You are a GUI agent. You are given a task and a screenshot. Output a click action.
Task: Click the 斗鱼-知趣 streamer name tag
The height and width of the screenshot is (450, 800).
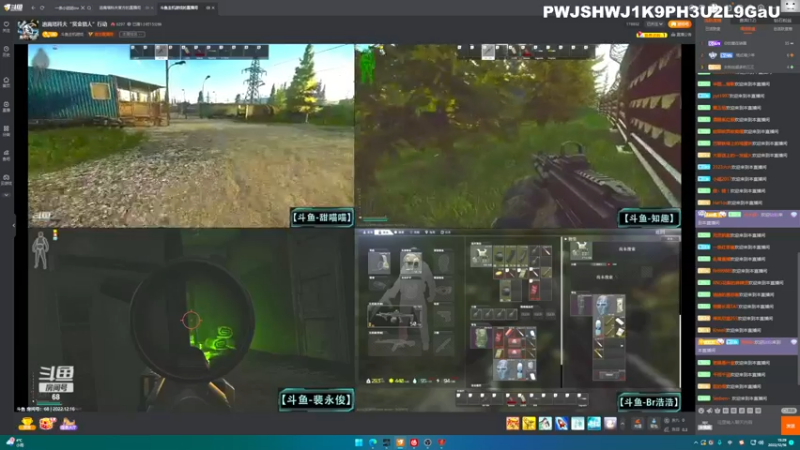click(649, 218)
